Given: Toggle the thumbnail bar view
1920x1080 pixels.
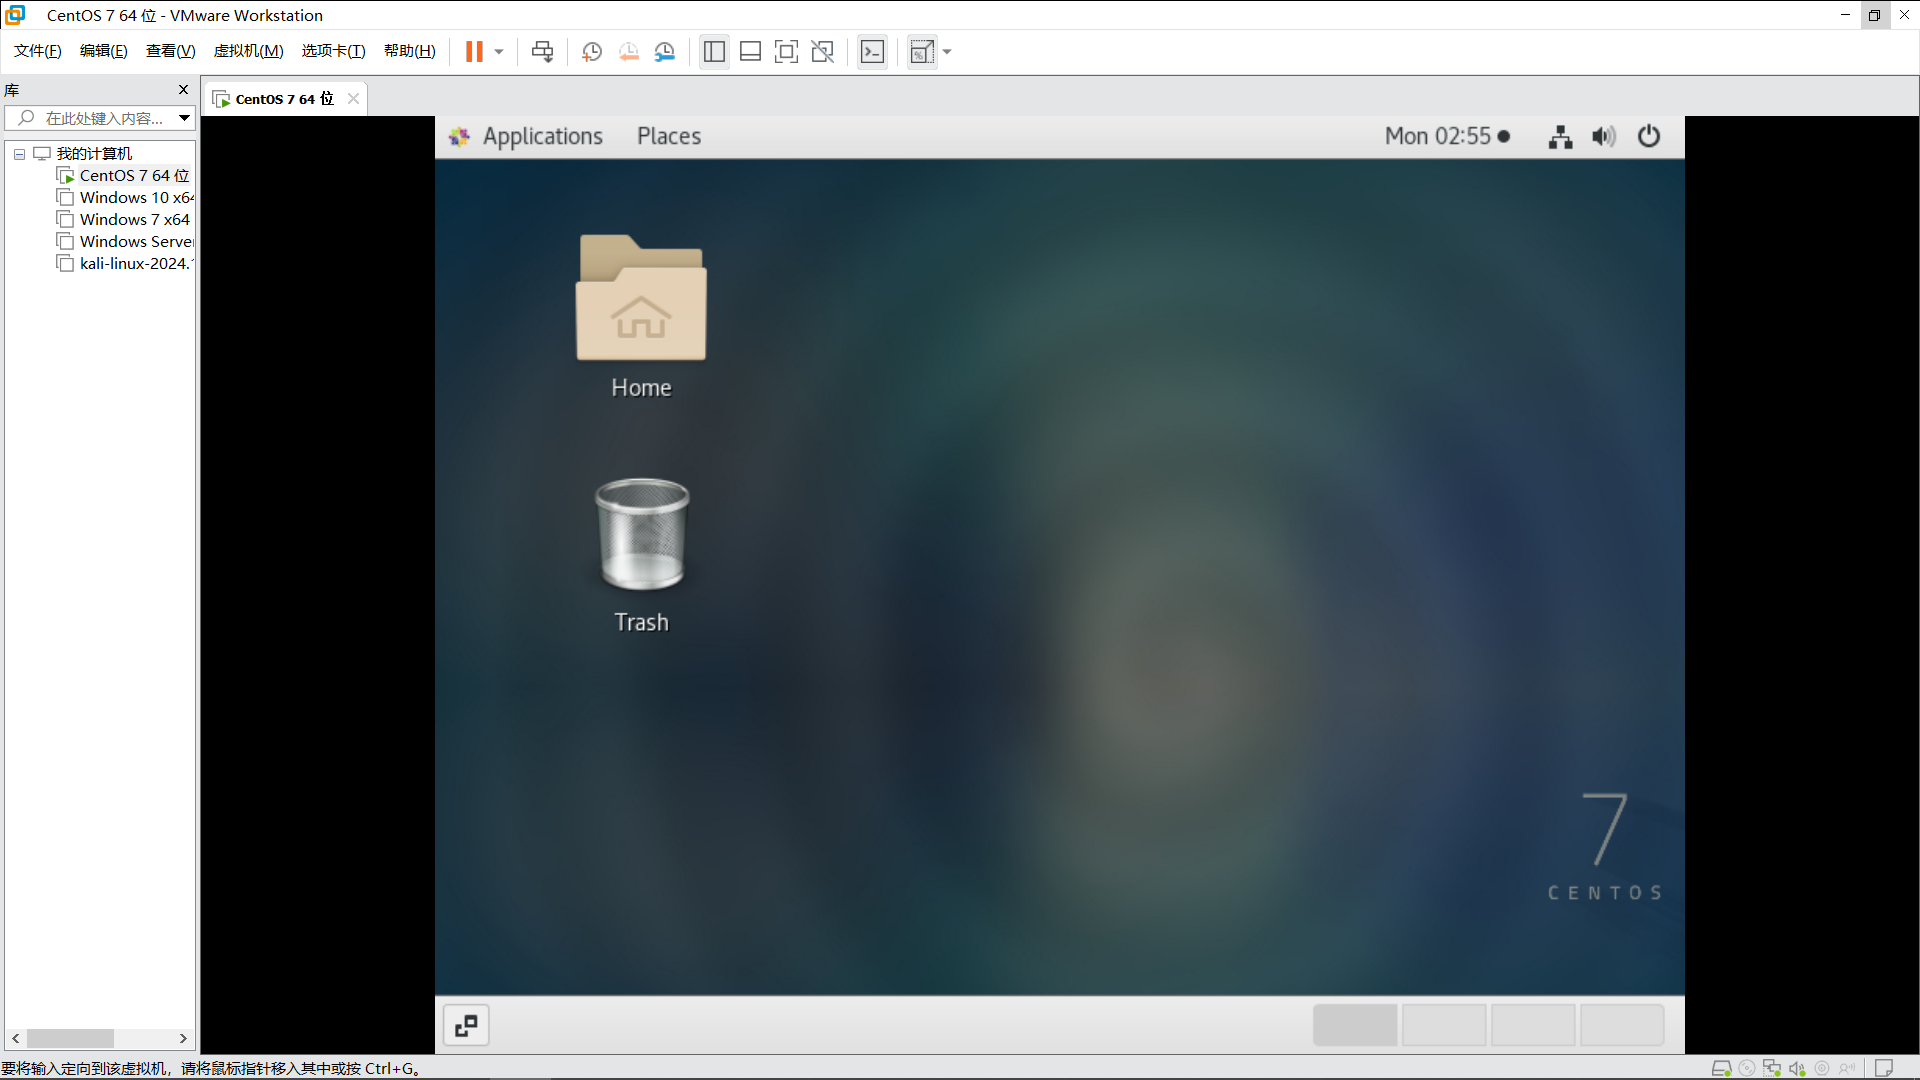Looking at the screenshot, I should coord(750,52).
